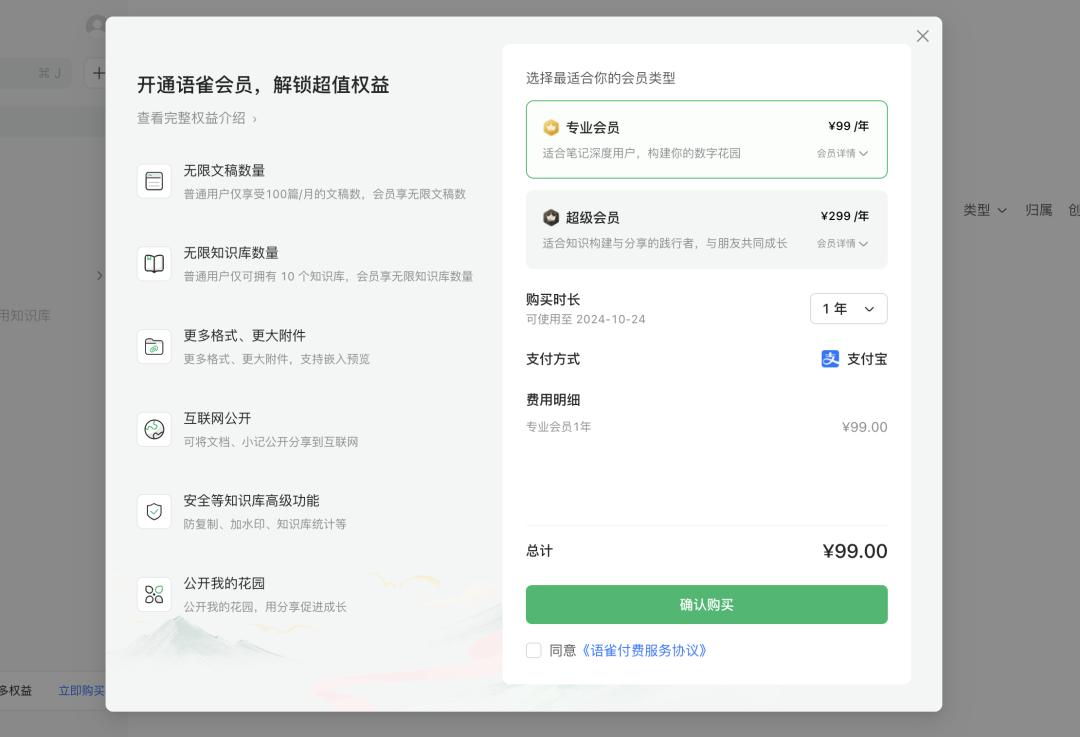The image size is (1080, 737).
Task: Expand 会员详情 for 专业会员
Action: coord(842,154)
